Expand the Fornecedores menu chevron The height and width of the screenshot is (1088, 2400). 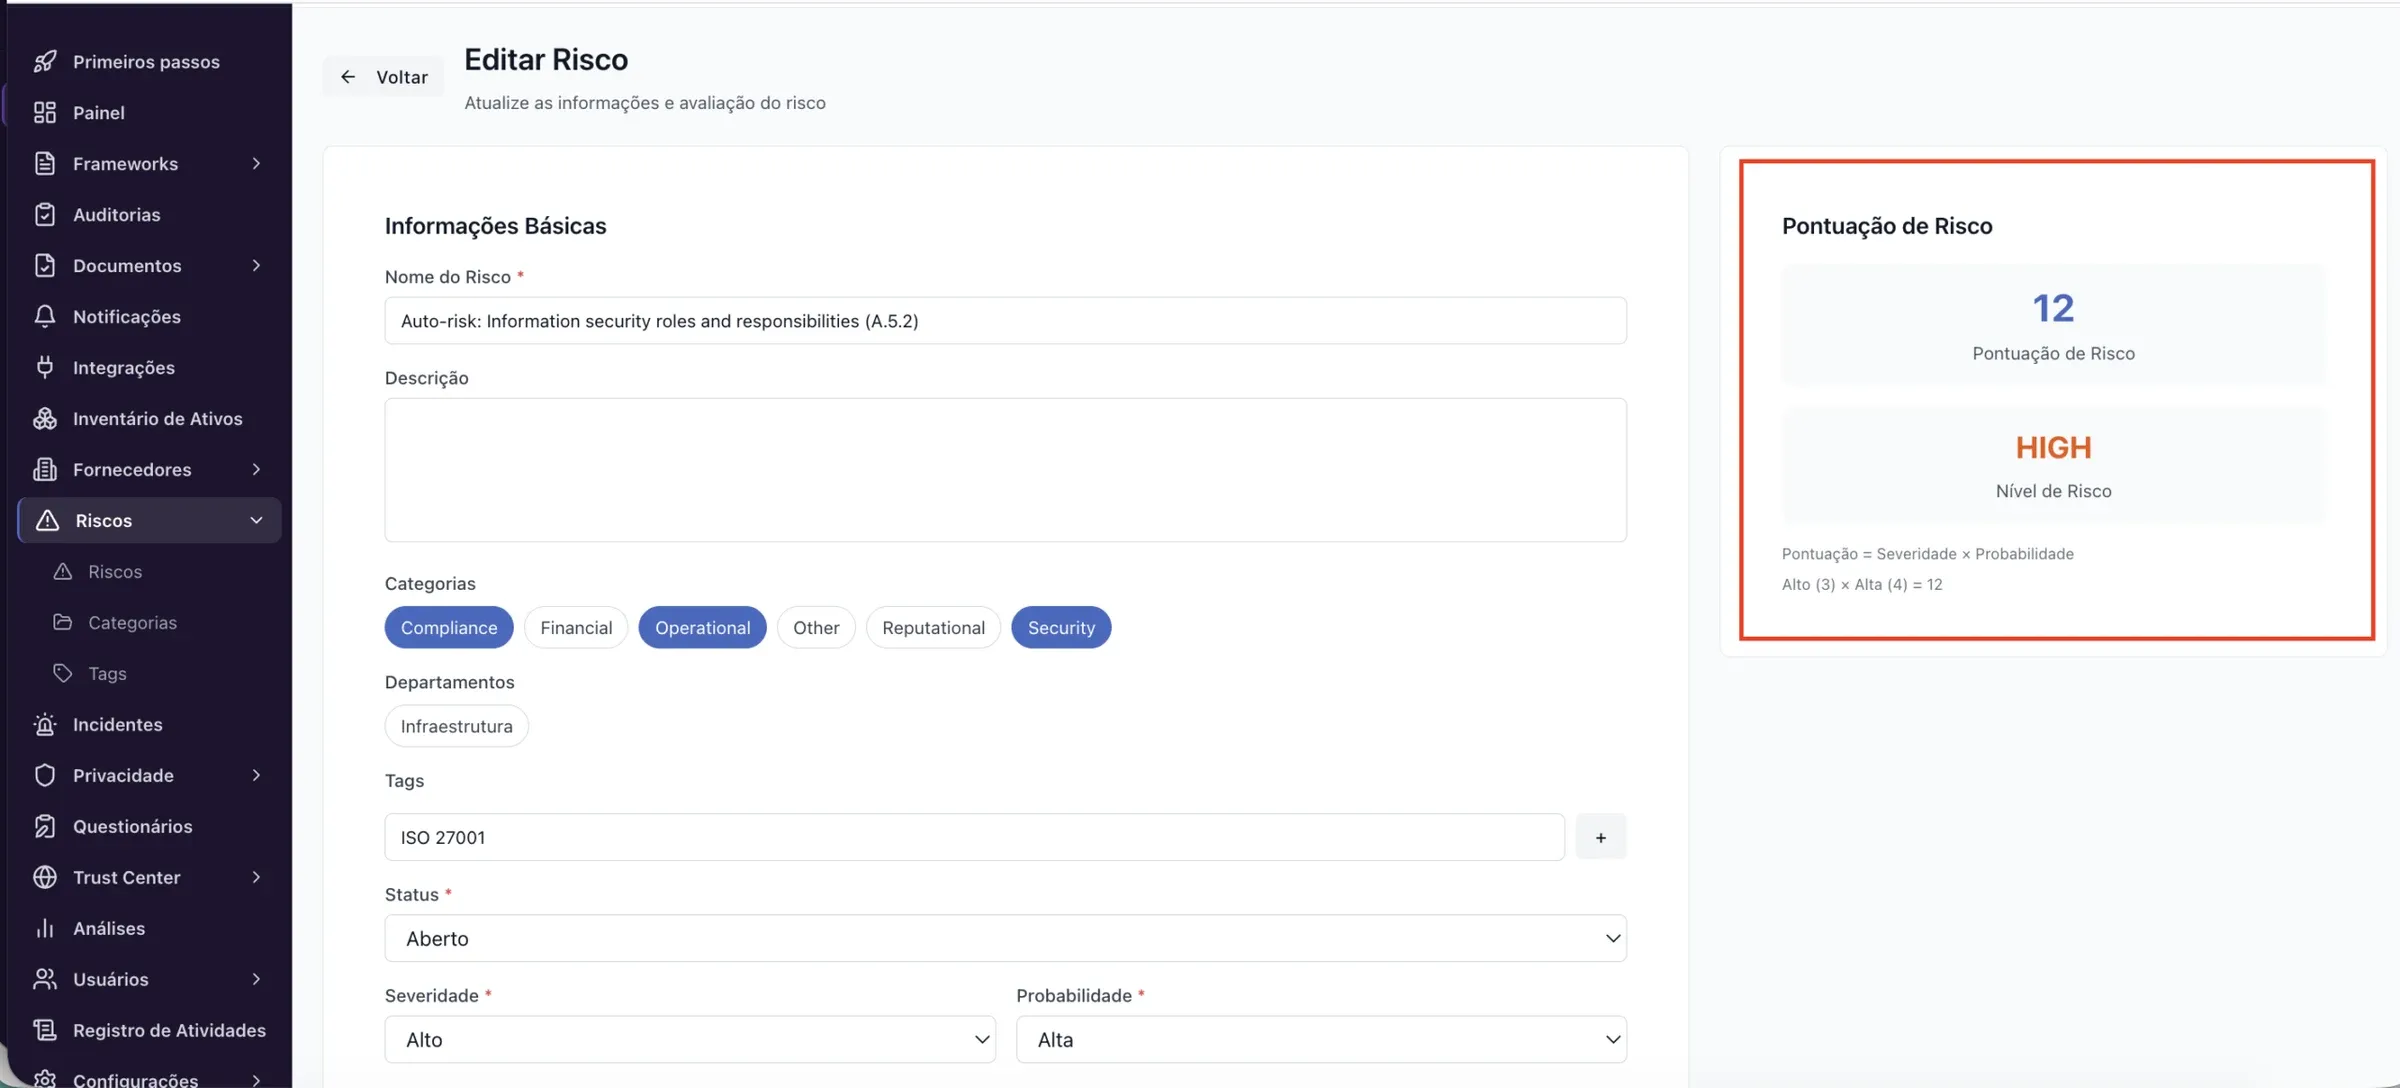256,470
